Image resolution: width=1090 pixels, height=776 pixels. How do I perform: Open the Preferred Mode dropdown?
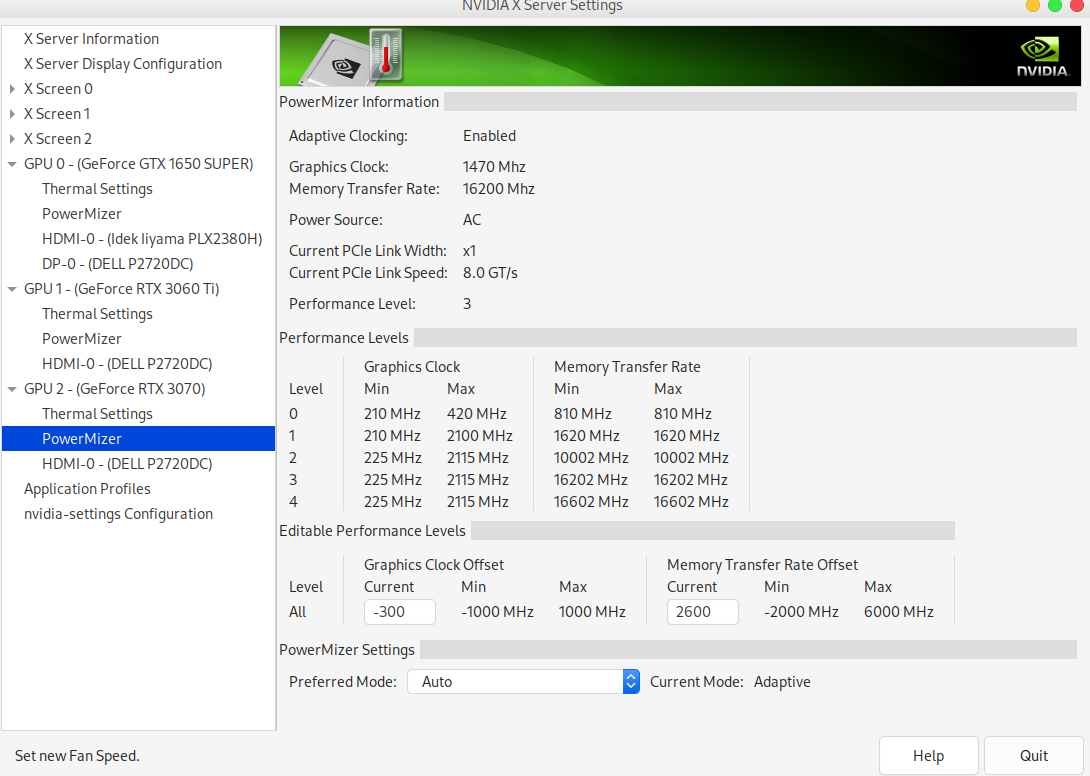coord(523,682)
